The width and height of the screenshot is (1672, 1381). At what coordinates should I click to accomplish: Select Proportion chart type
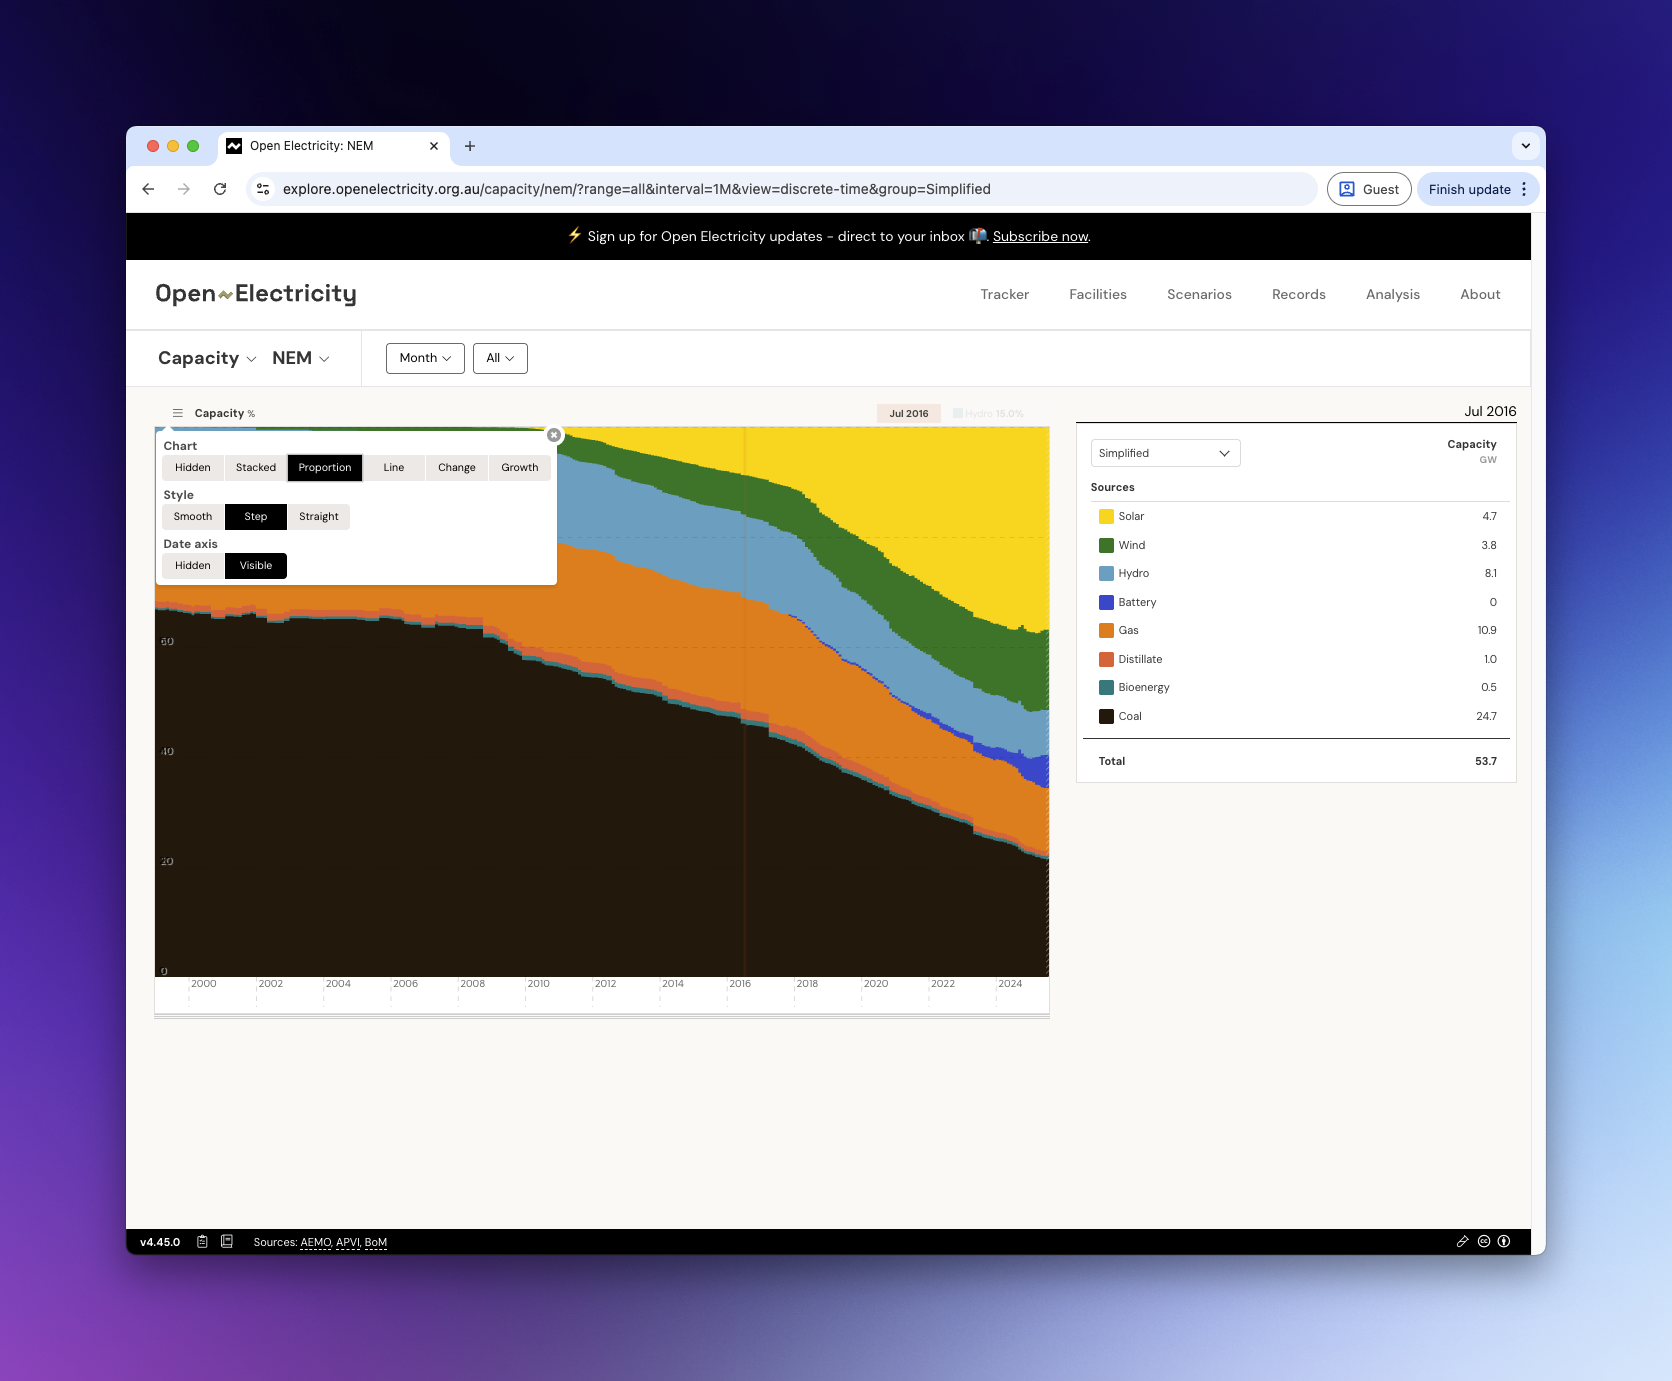coord(325,468)
